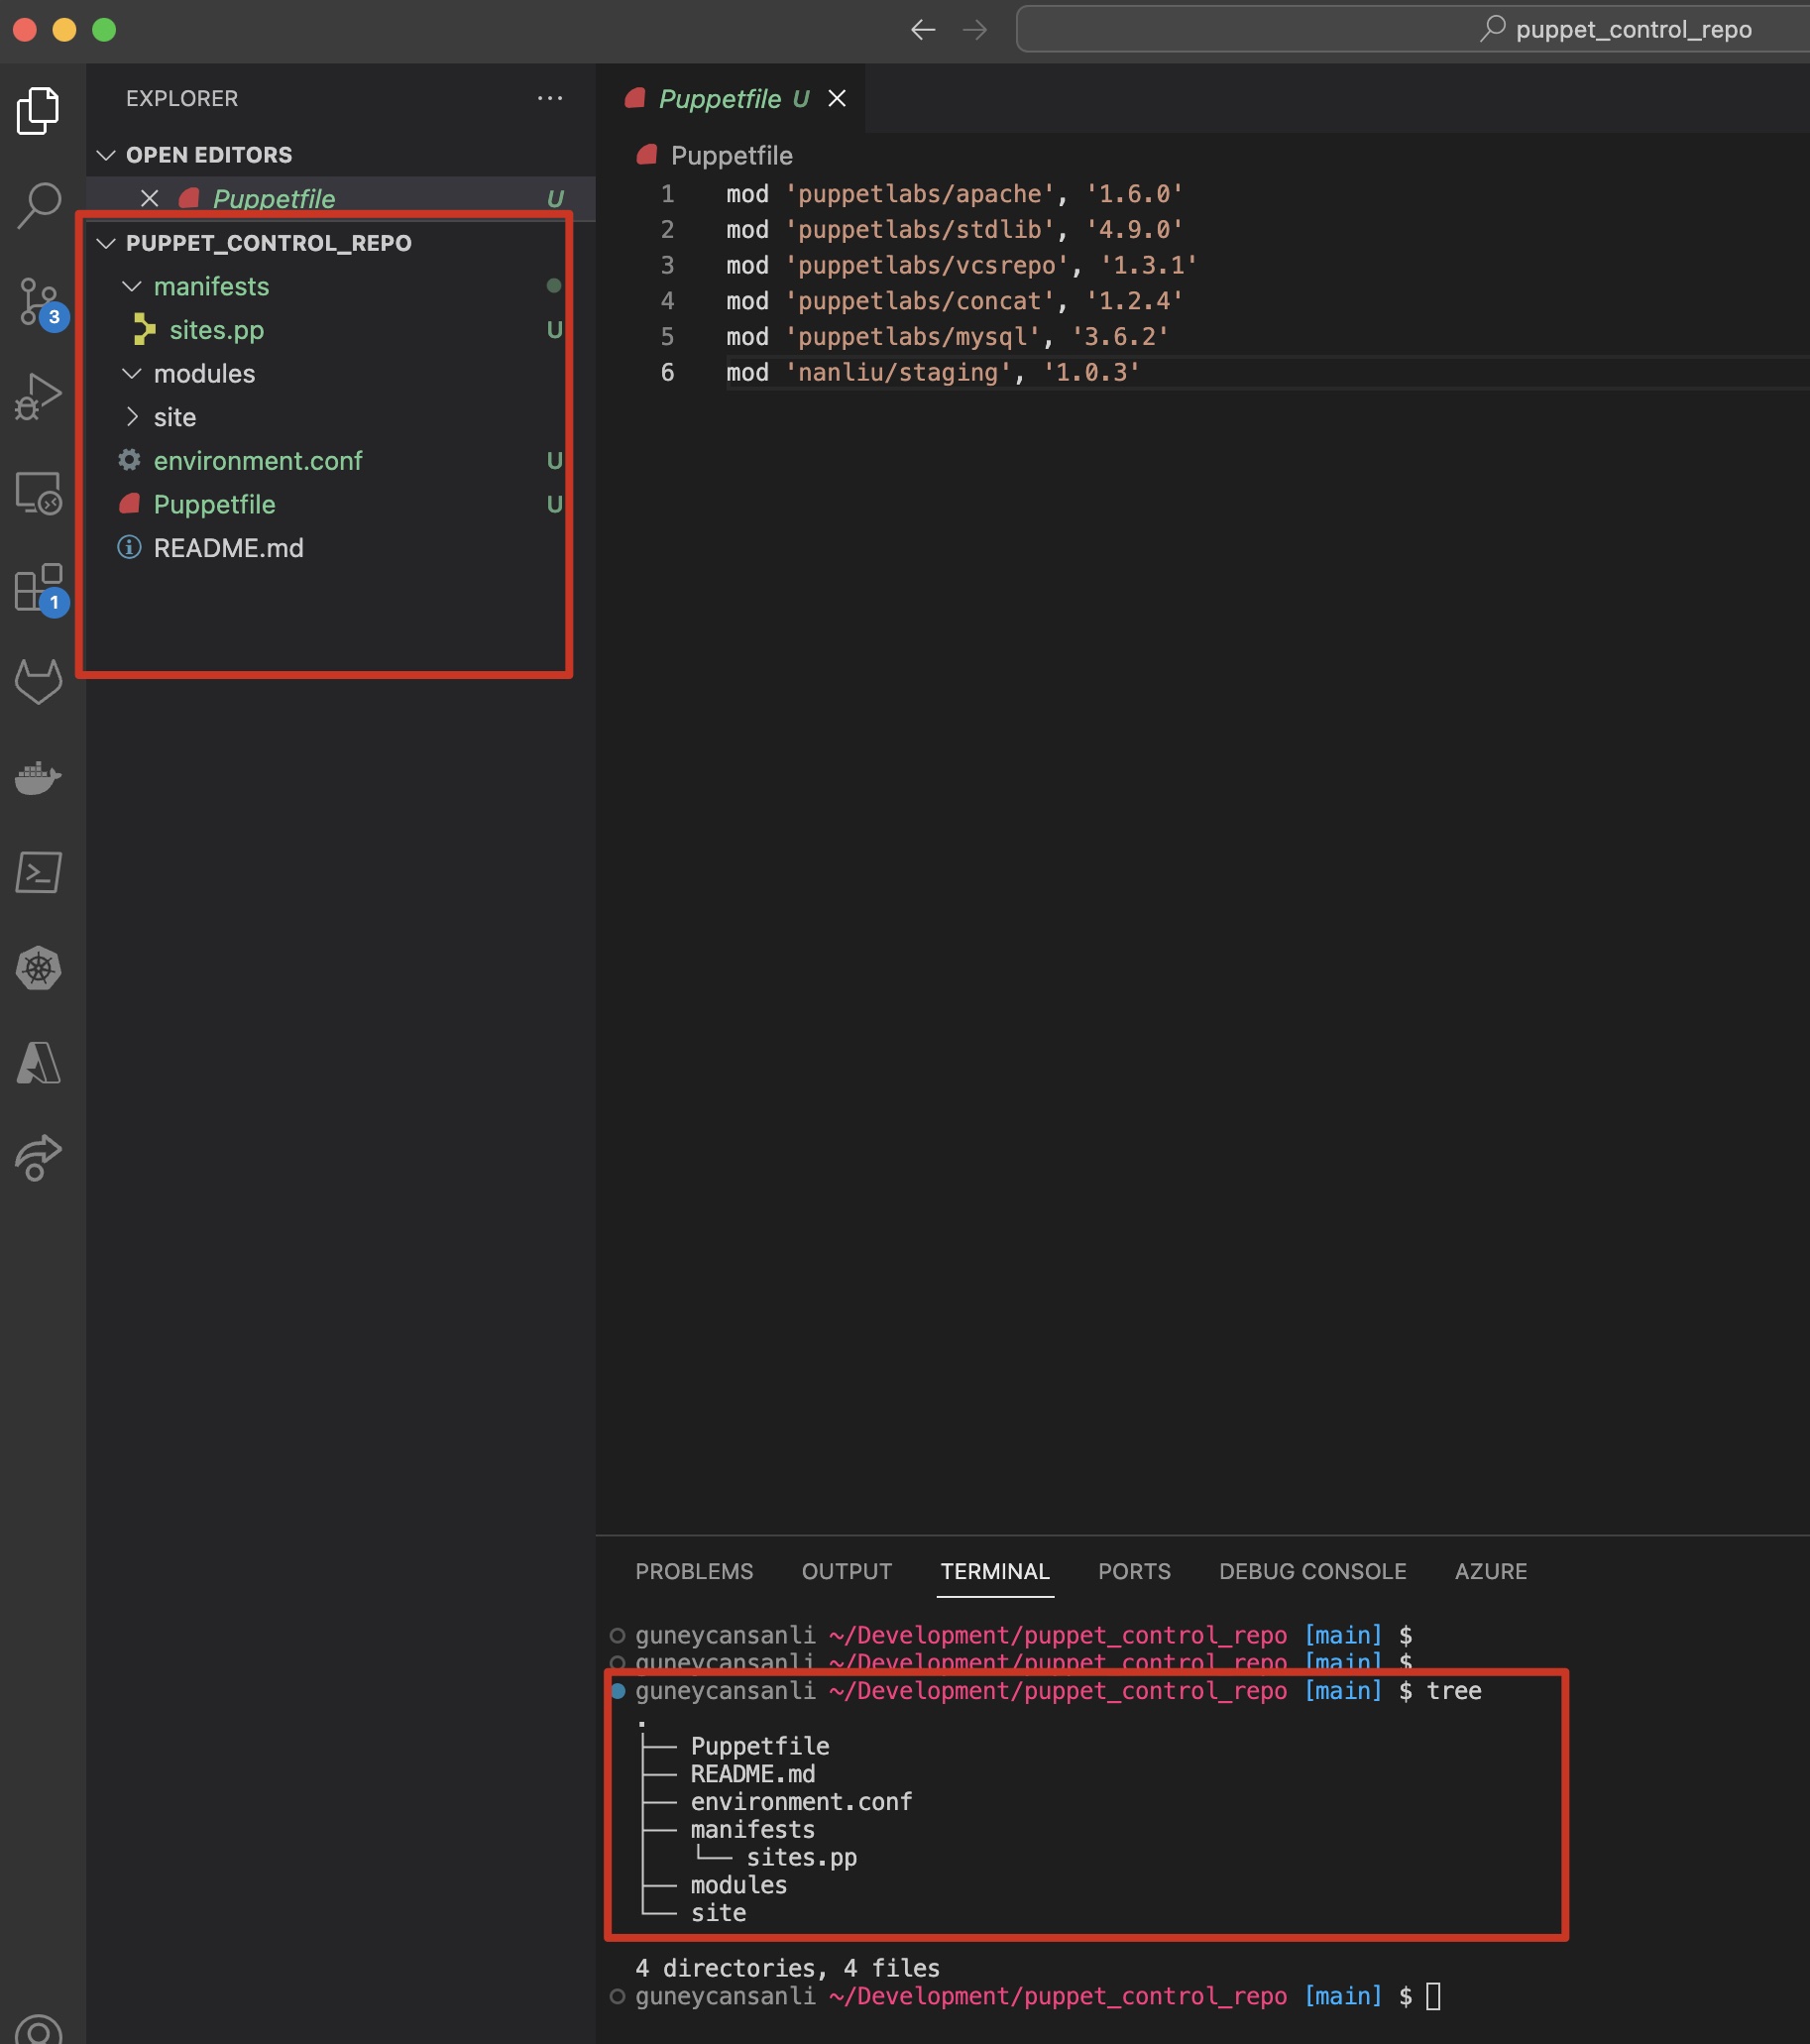
Task: Collapse the Open Editors section
Action: point(106,155)
